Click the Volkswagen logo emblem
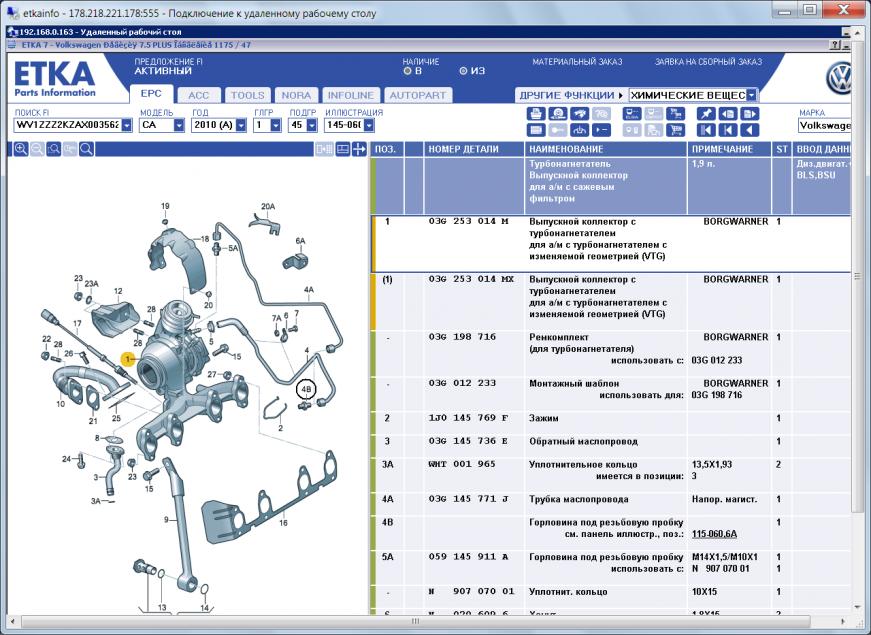The width and height of the screenshot is (871, 635). (x=839, y=78)
